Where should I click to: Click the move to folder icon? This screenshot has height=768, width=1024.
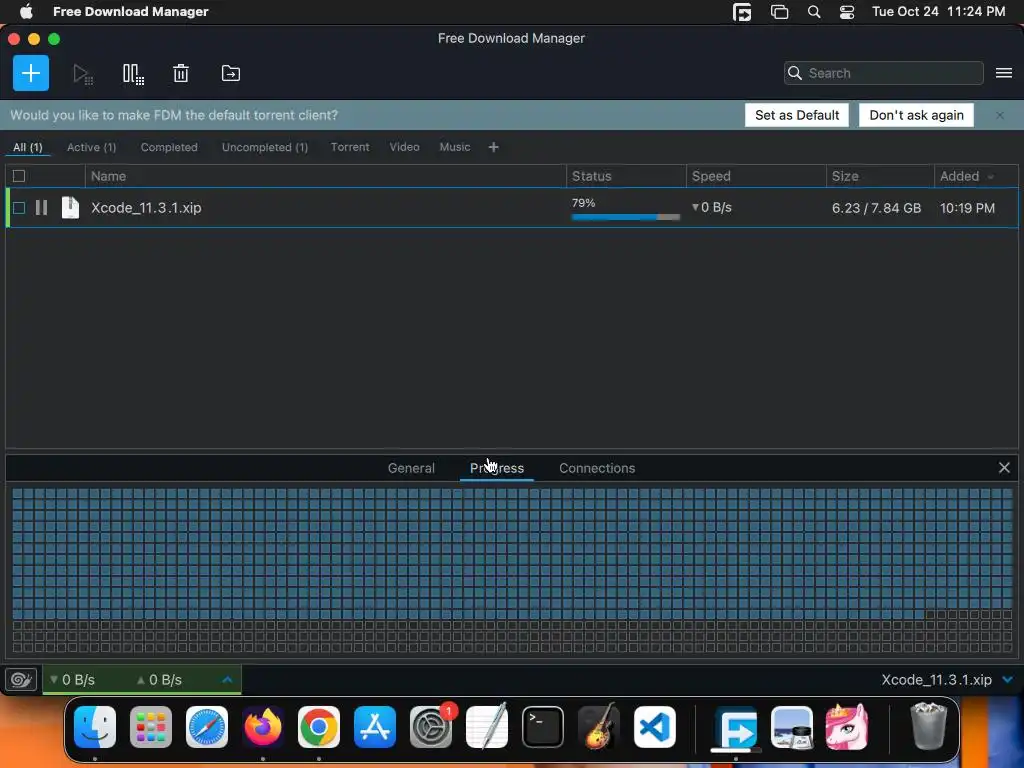click(231, 73)
